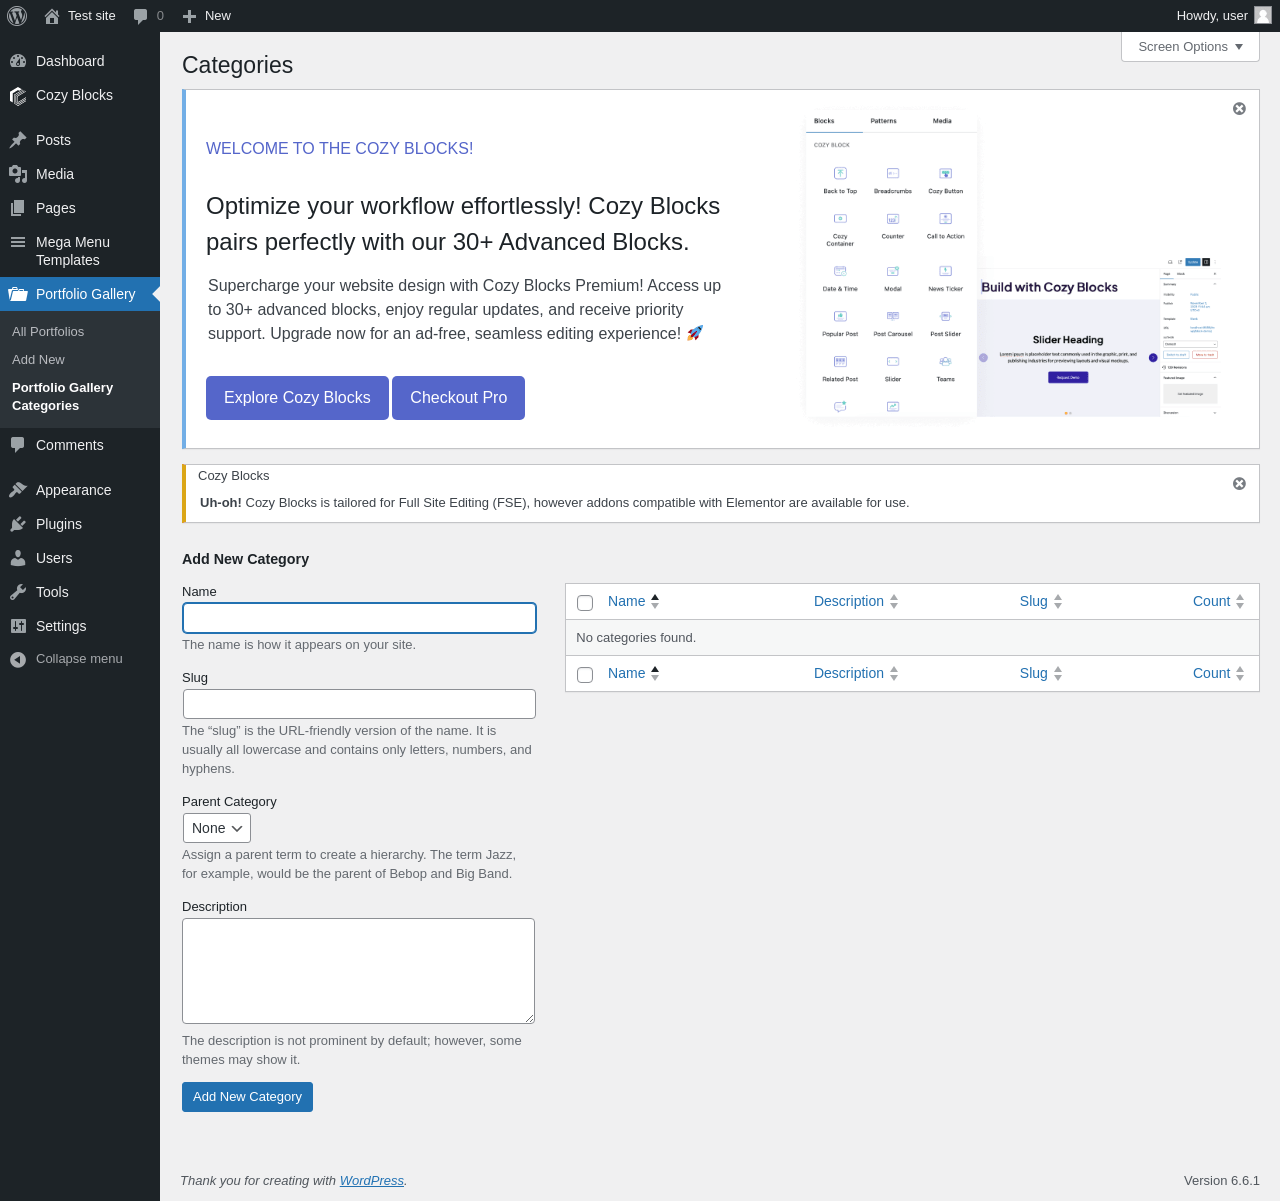This screenshot has height=1201, width=1280.
Task: Follow the WordPress footer link
Action: click(x=372, y=1181)
